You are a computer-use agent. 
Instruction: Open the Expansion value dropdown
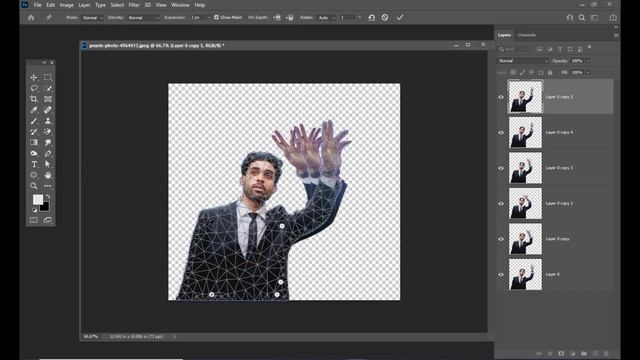(x=209, y=18)
